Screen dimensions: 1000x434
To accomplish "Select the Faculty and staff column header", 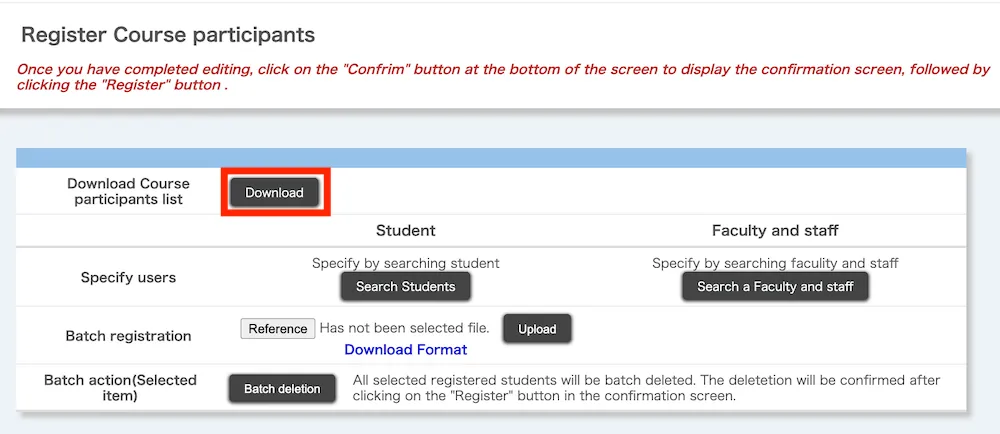I will [x=775, y=231].
